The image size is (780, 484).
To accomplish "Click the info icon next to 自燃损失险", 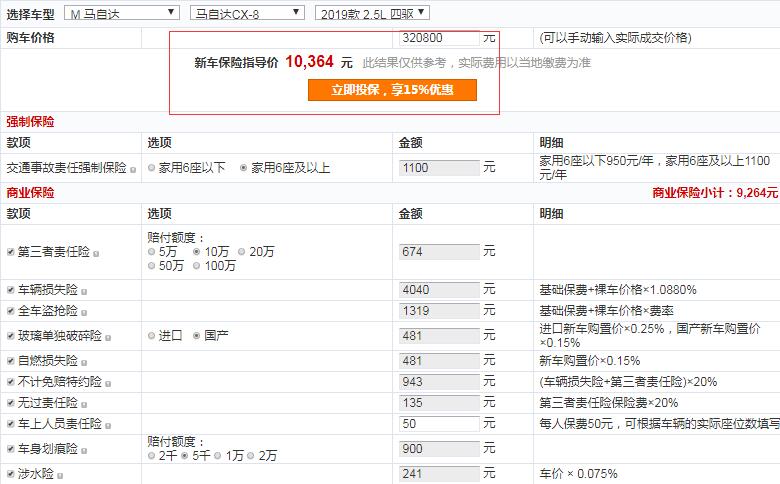I will pyautogui.click(x=84, y=363).
